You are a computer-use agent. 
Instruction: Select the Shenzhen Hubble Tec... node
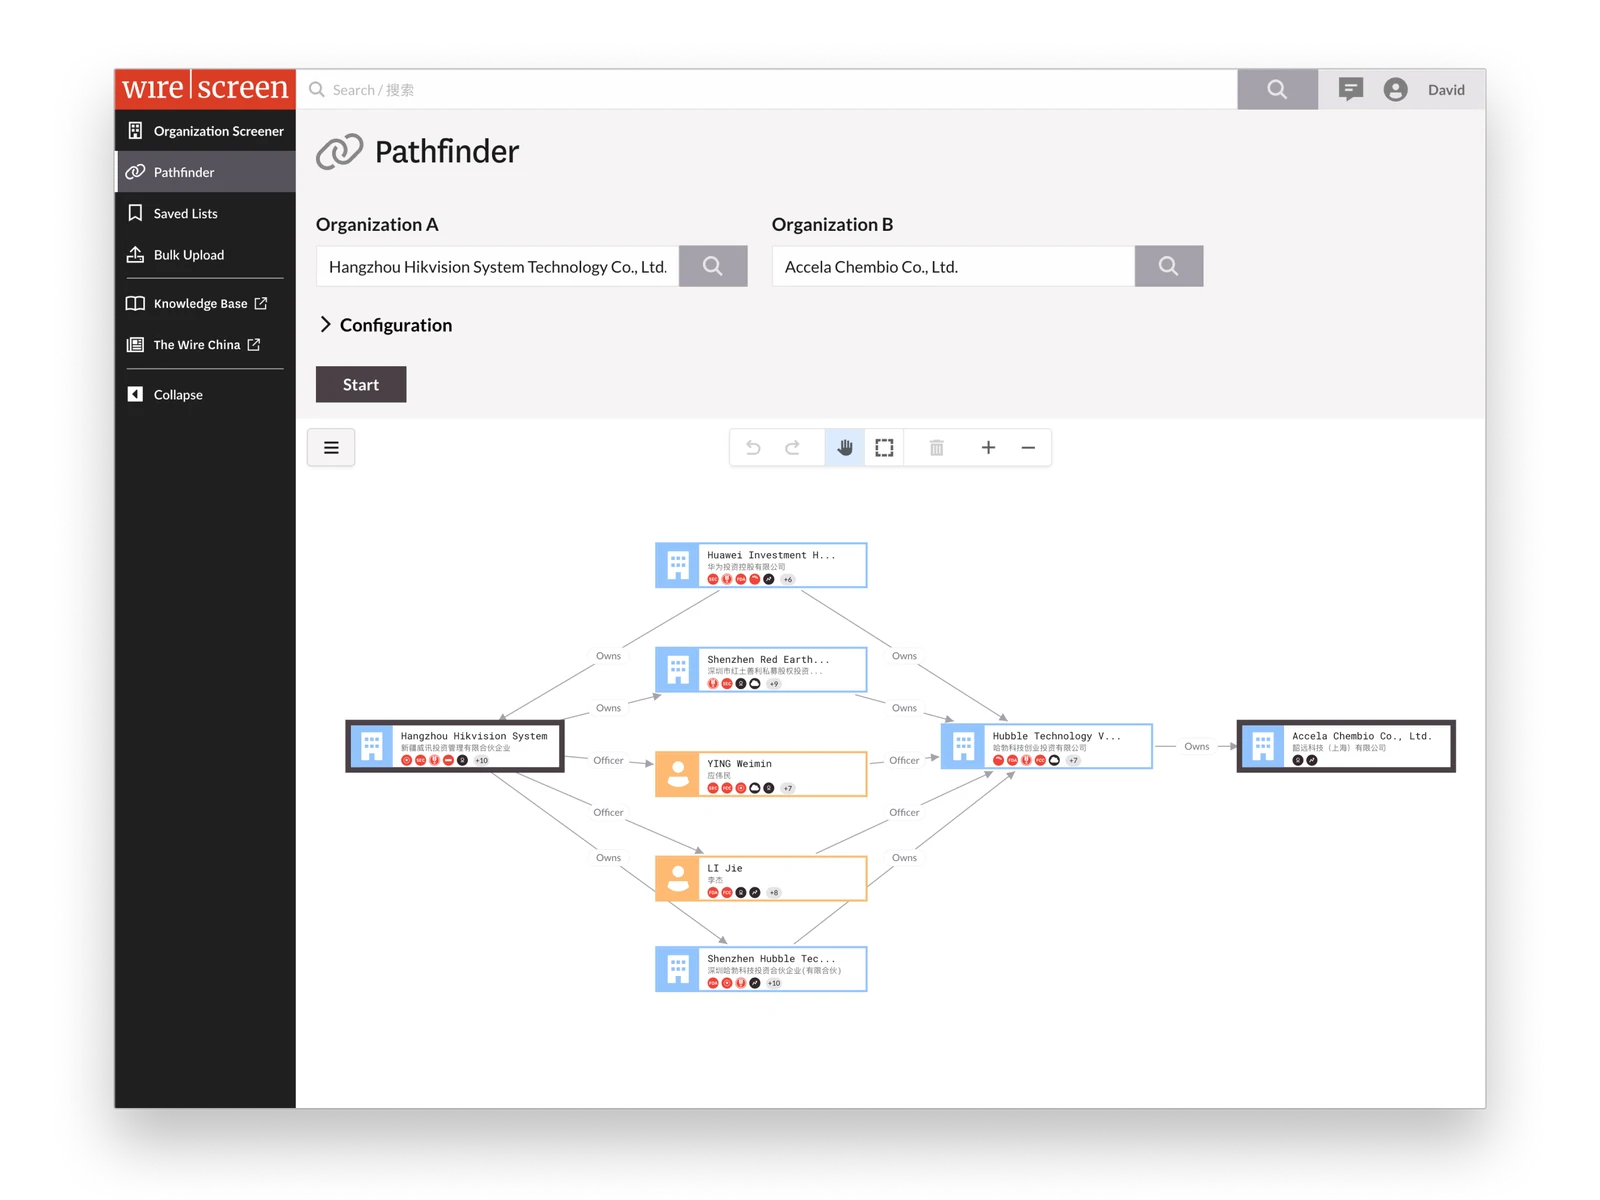761,969
